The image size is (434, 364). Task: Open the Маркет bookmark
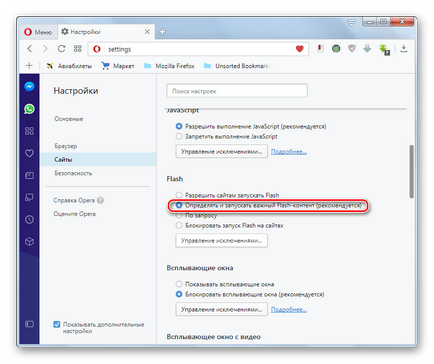pyautogui.click(x=118, y=66)
